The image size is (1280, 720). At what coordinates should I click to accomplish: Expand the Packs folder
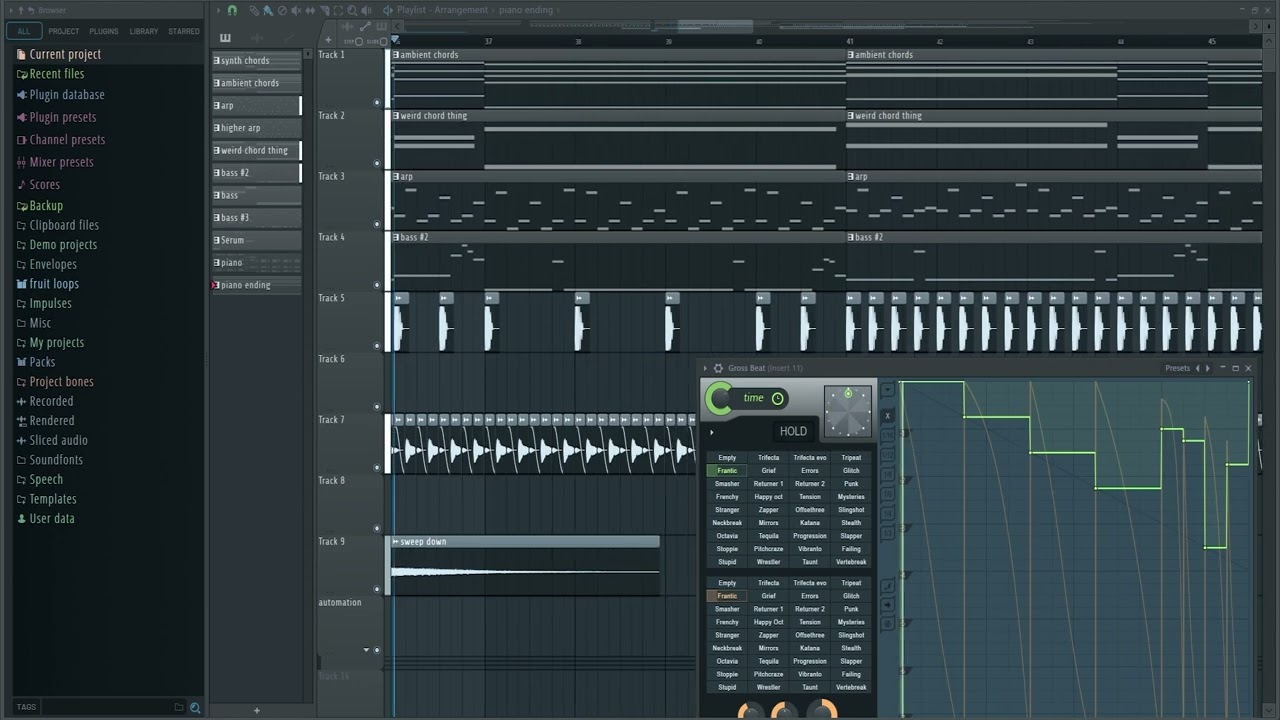click(42, 362)
